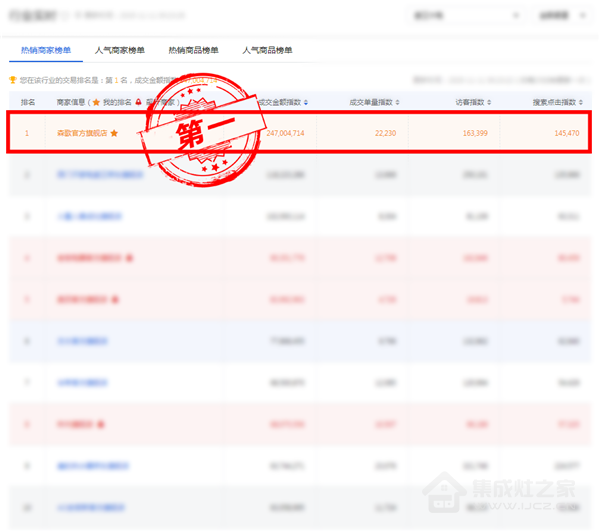Click the 排名 column header
Image resolution: width=600 pixels, height=532 pixels.
tap(28, 102)
